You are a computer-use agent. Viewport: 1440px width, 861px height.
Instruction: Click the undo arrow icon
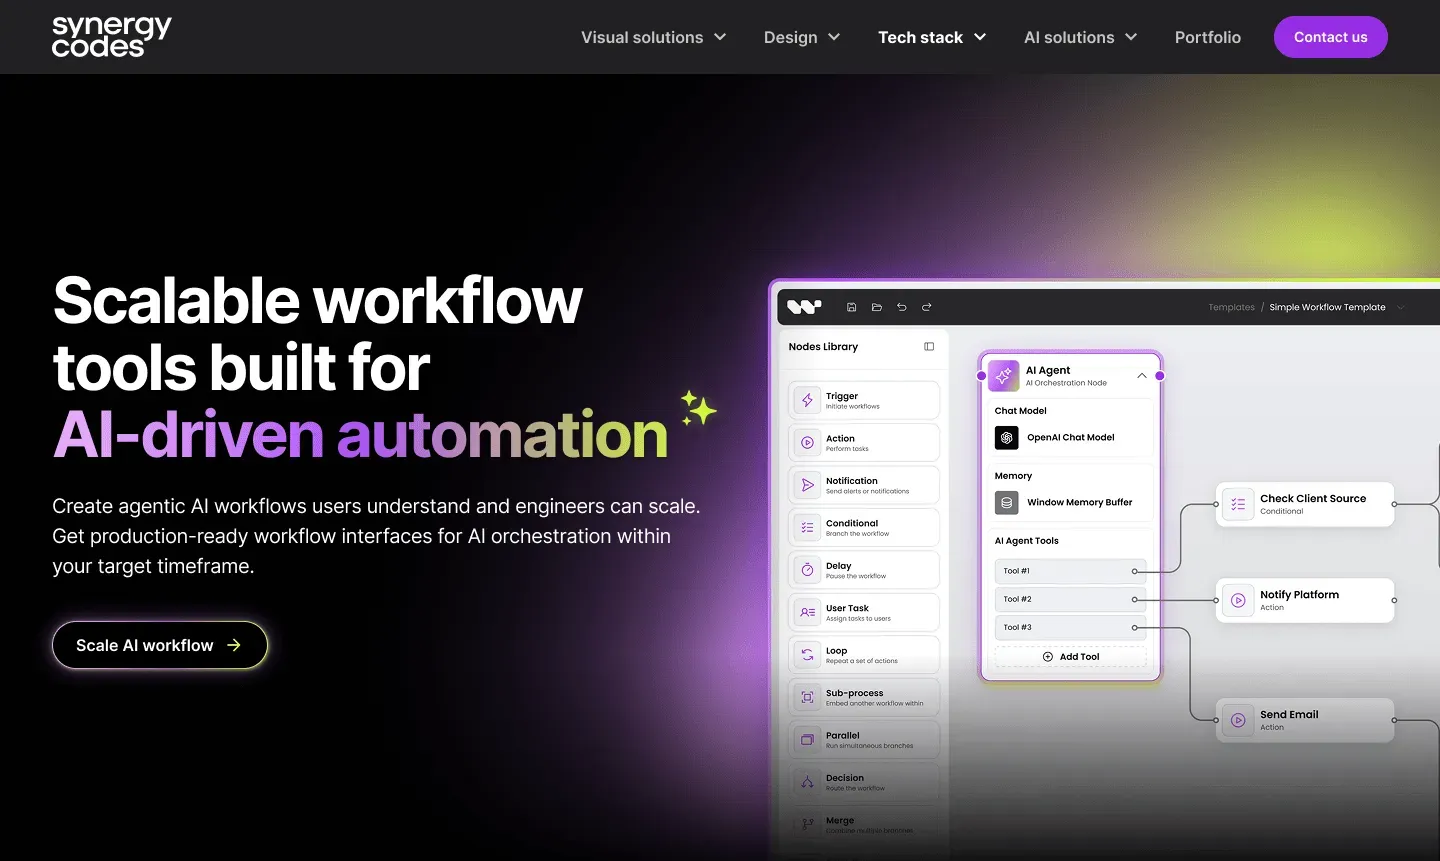point(902,307)
